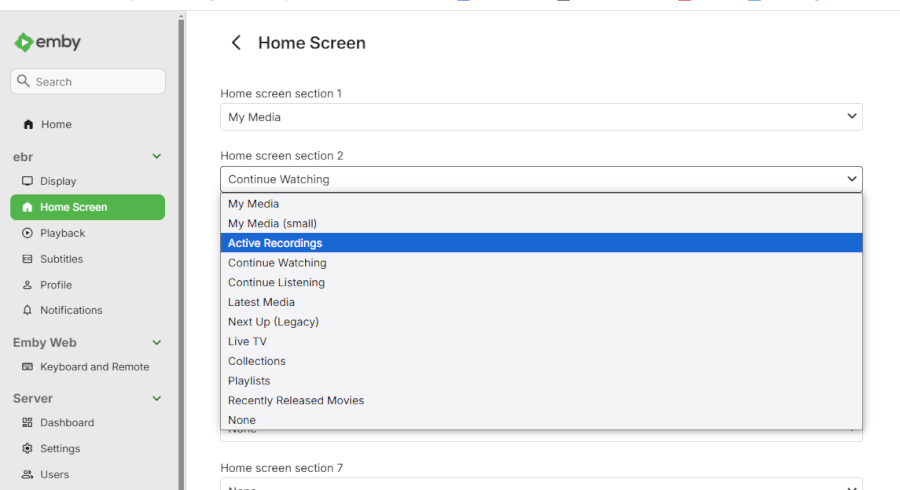
Task: Collapse the Server sidebar section
Action: tap(156, 399)
